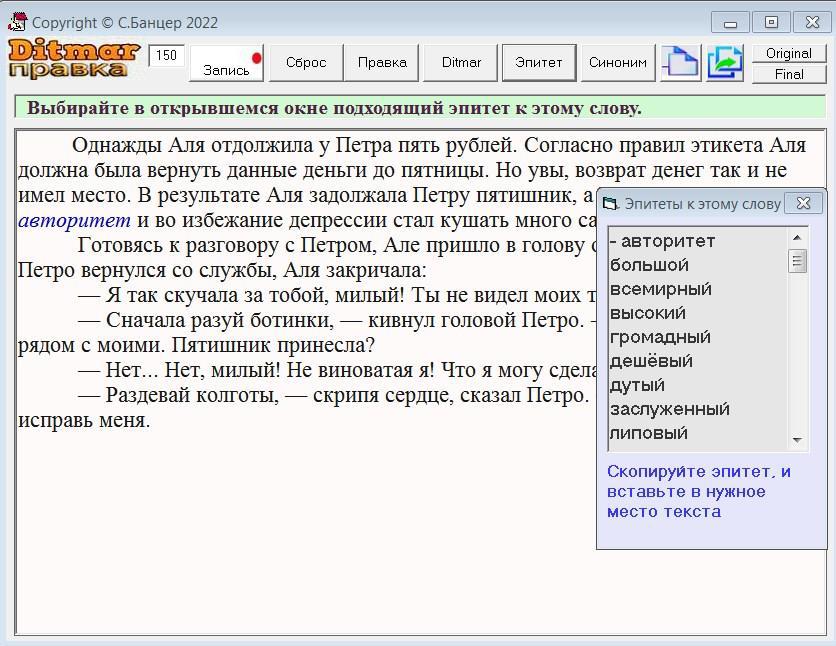Image resolution: width=836 pixels, height=646 pixels.
Task: Toggle the Эпитет mode button
Action: [538, 62]
